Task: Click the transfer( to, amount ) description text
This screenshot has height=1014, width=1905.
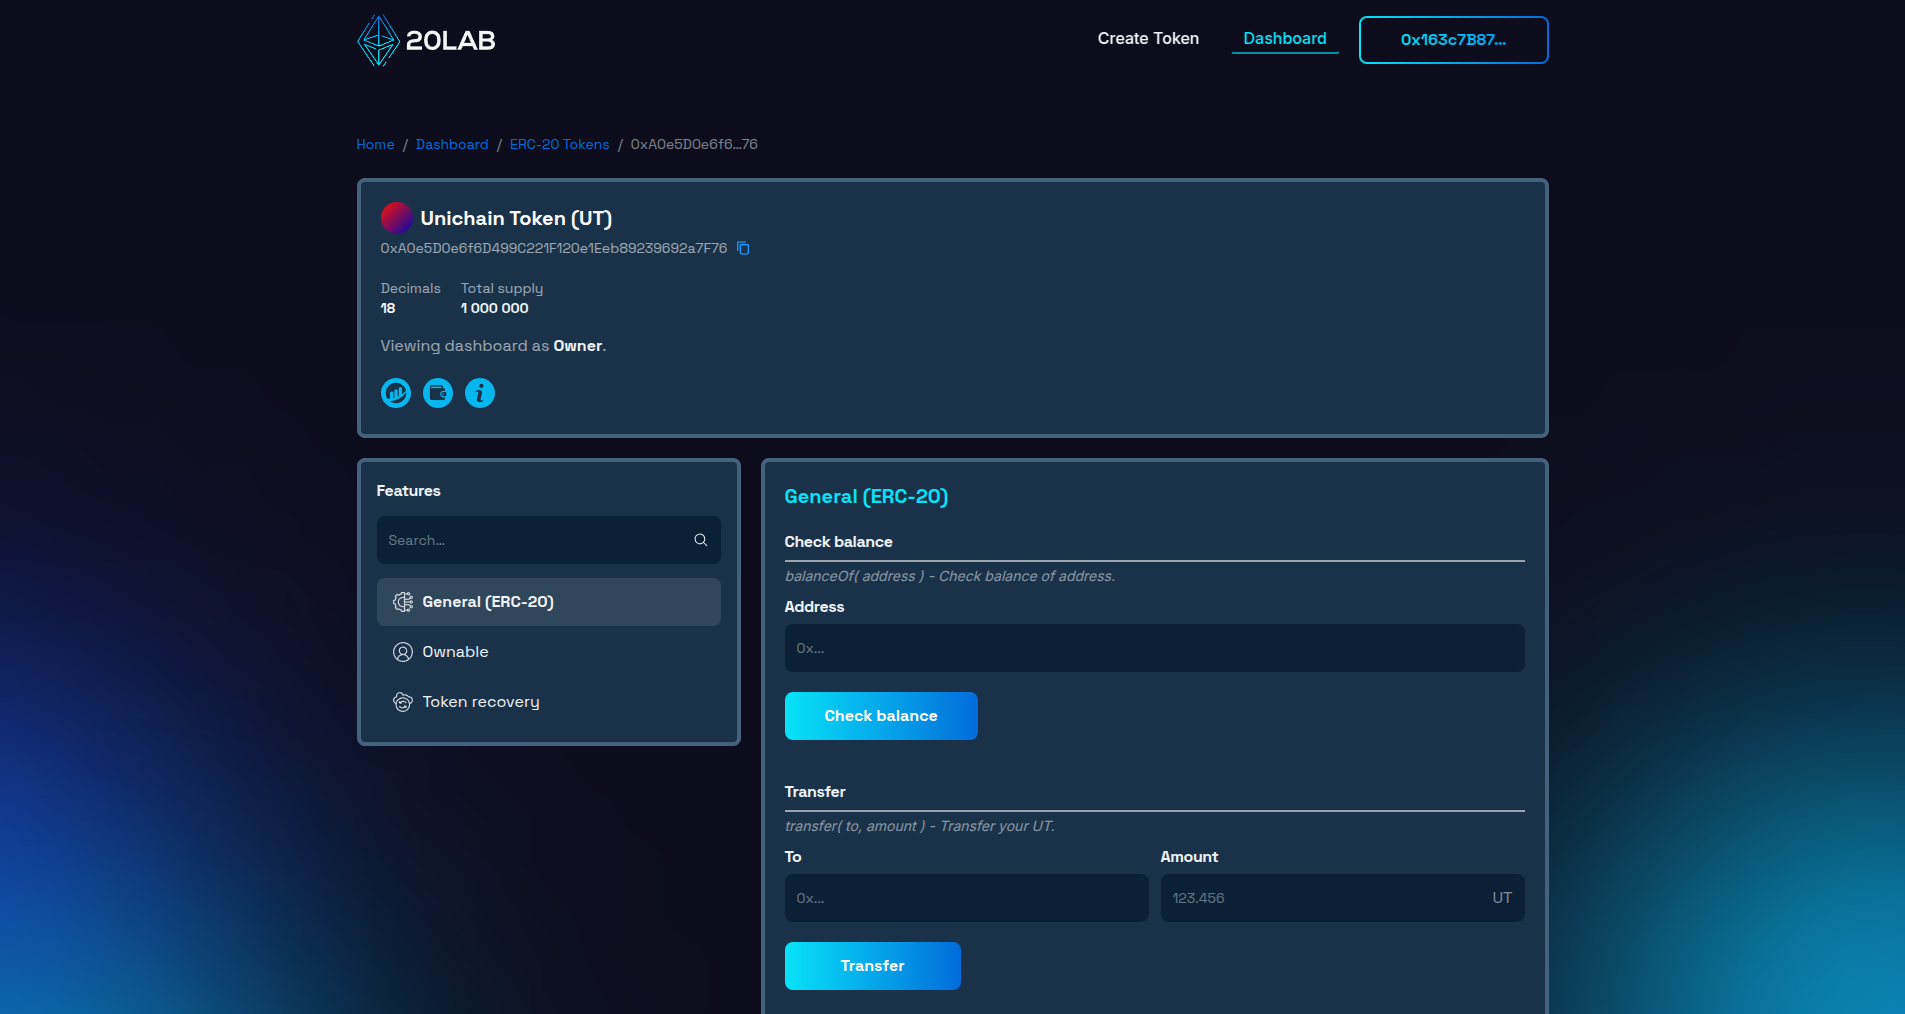Action: click(x=920, y=826)
